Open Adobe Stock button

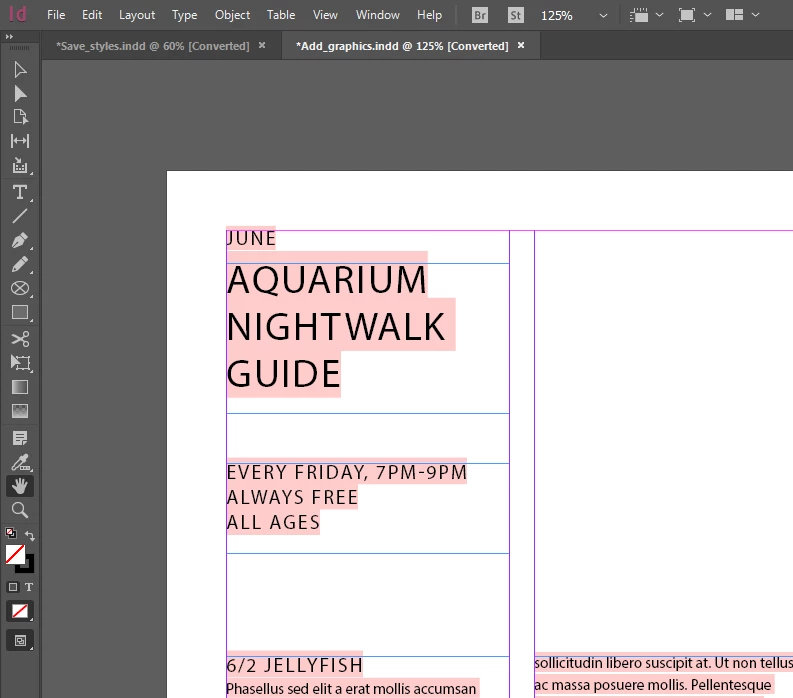515,16
